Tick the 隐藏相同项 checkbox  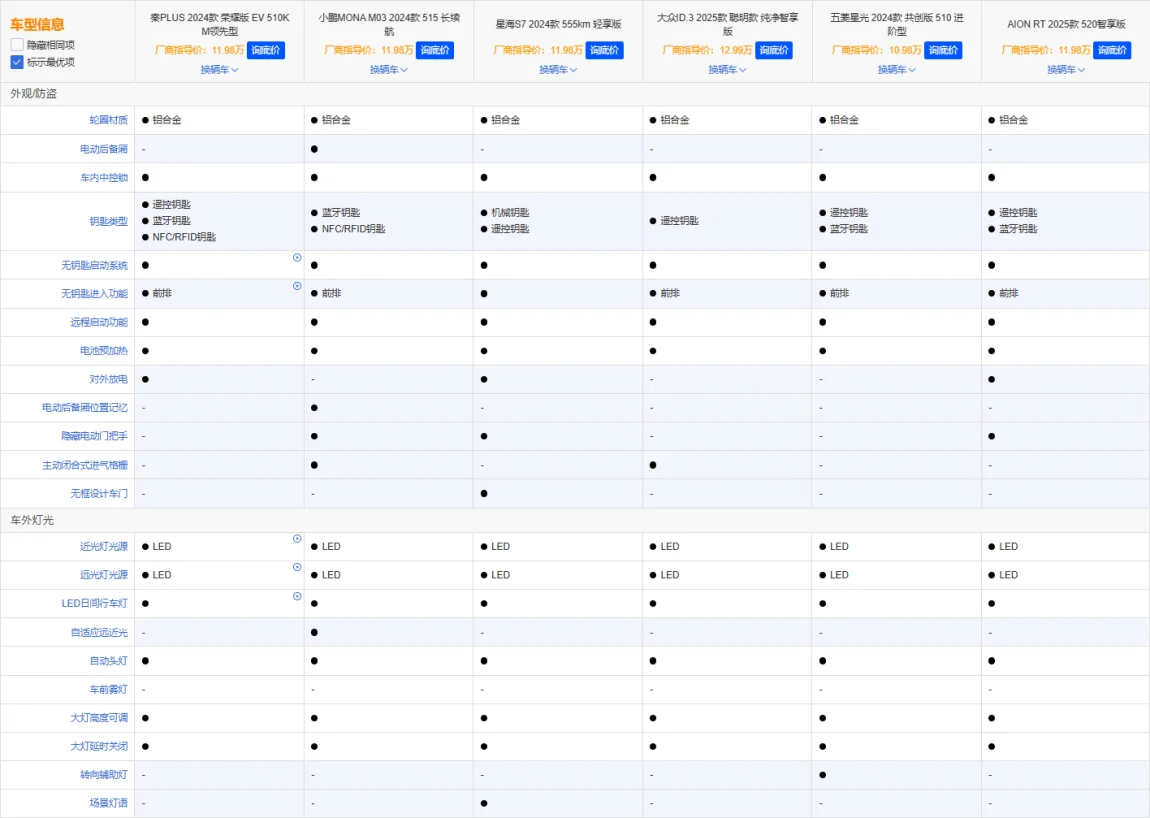point(17,45)
